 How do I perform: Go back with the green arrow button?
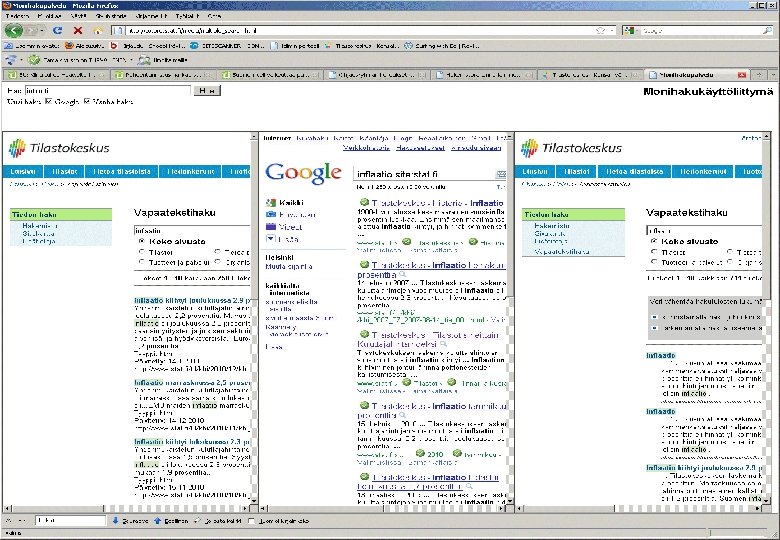[13, 30]
